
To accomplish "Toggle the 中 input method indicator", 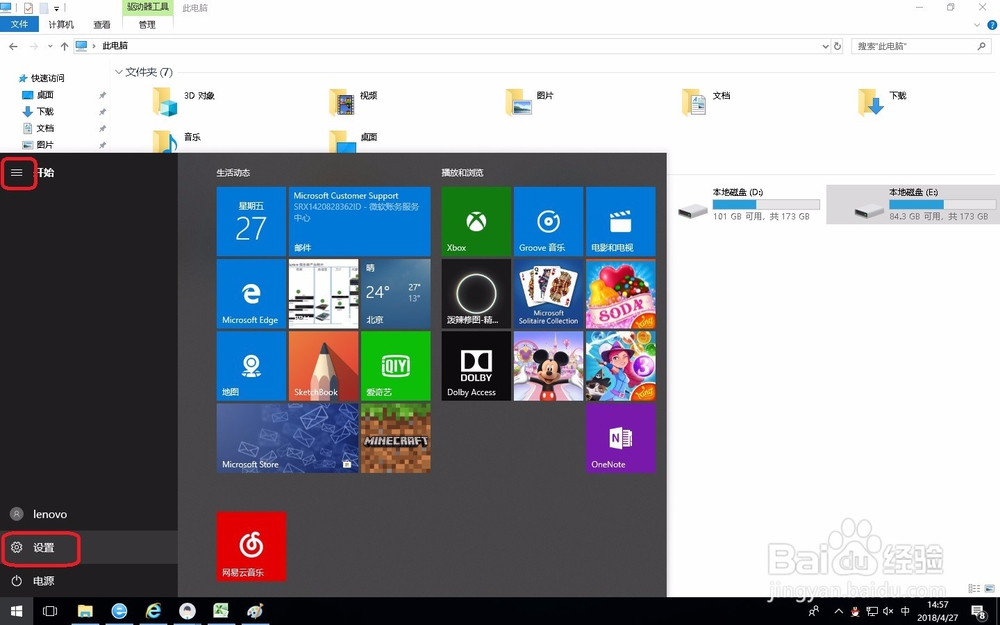I will click(x=905, y=611).
